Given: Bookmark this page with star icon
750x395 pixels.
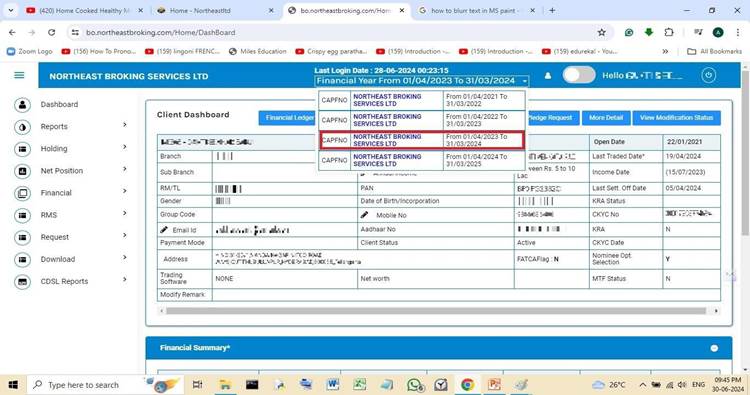Looking at the screenshot, I should click(x=601, y=33).
